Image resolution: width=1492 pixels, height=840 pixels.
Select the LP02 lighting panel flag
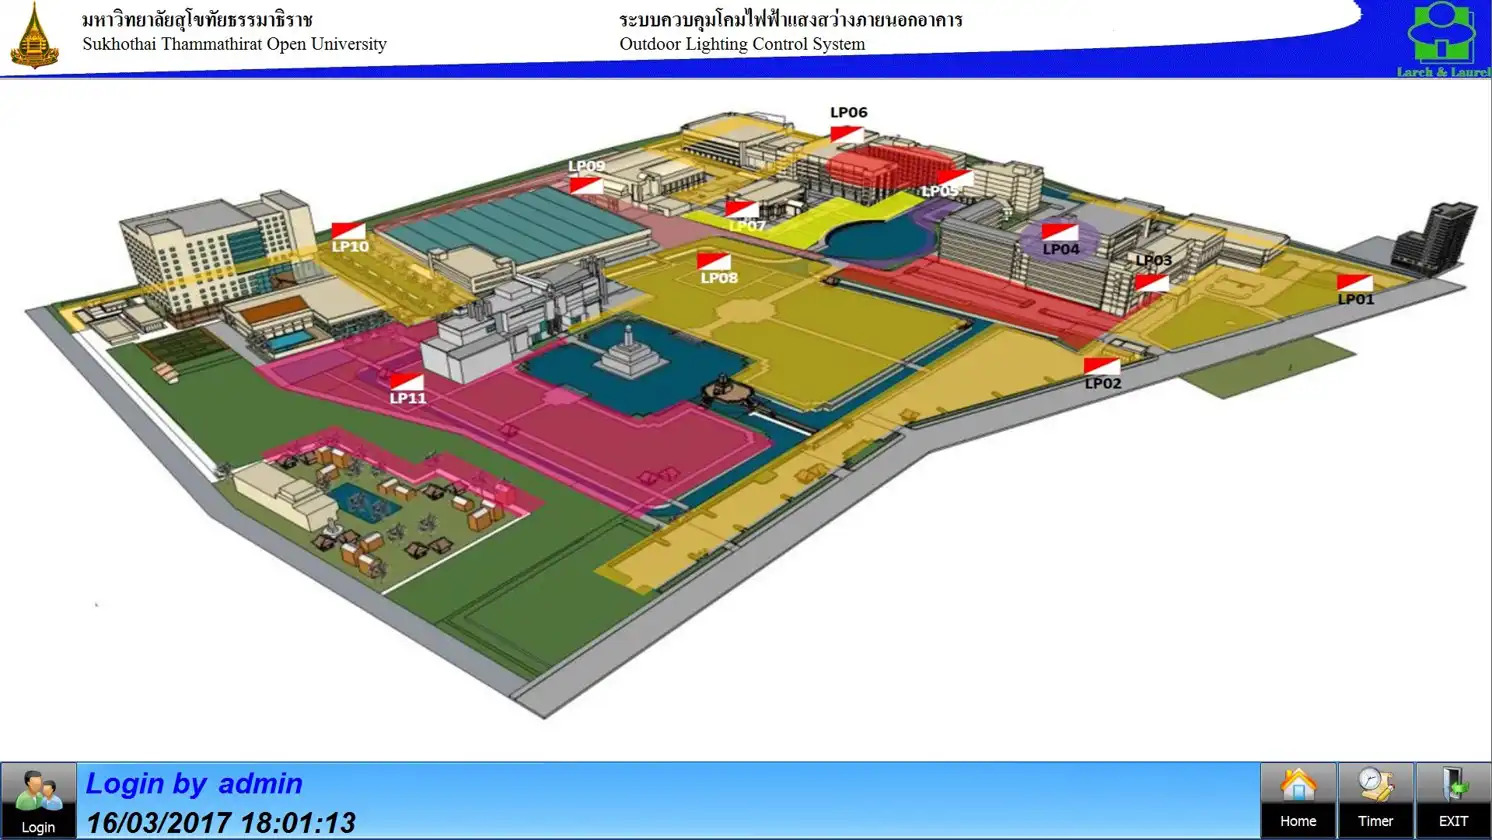click(x=1102, y=367)
